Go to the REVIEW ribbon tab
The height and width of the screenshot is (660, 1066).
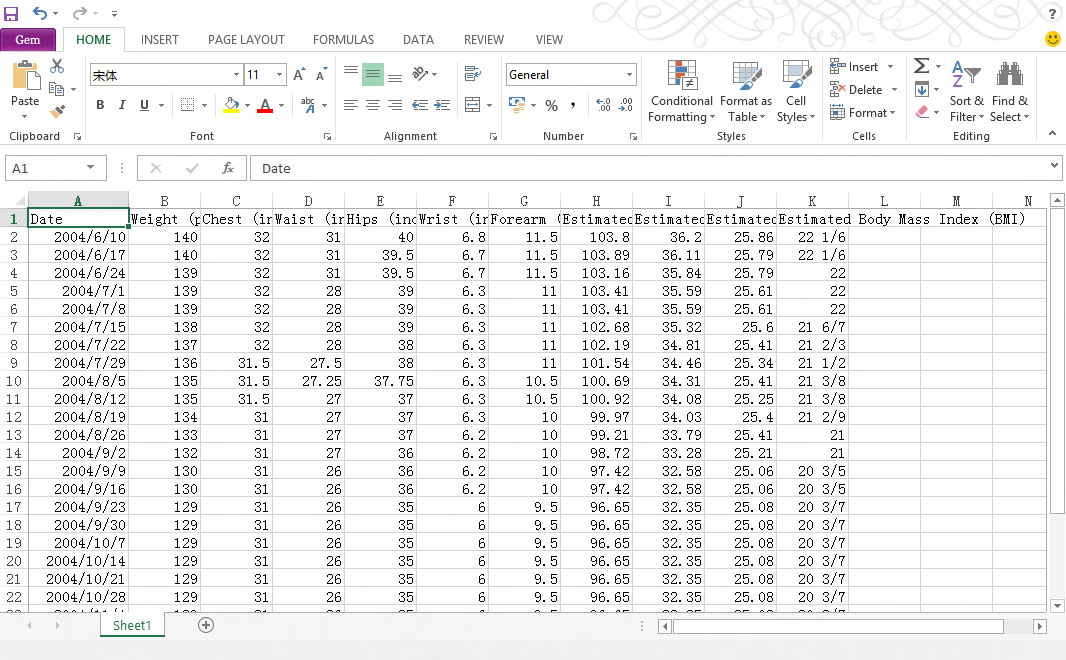click(484, 39)
